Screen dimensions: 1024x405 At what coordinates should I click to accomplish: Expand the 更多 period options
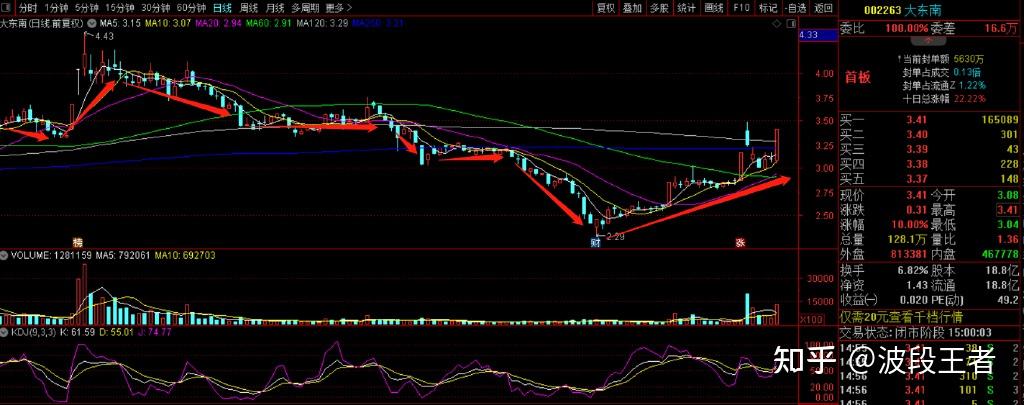click(x=335, y=7)
